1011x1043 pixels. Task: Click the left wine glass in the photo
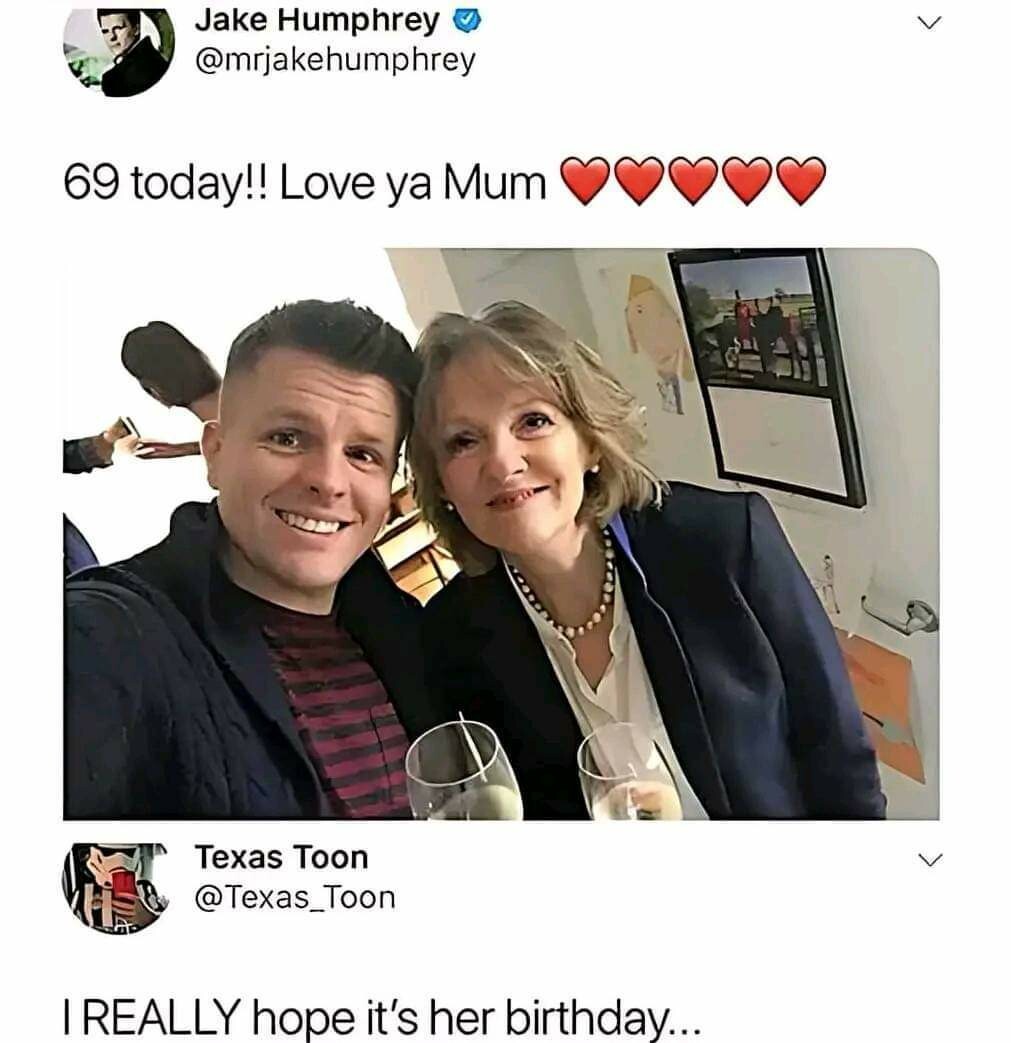pyautogui.click(x=462, y=770)
